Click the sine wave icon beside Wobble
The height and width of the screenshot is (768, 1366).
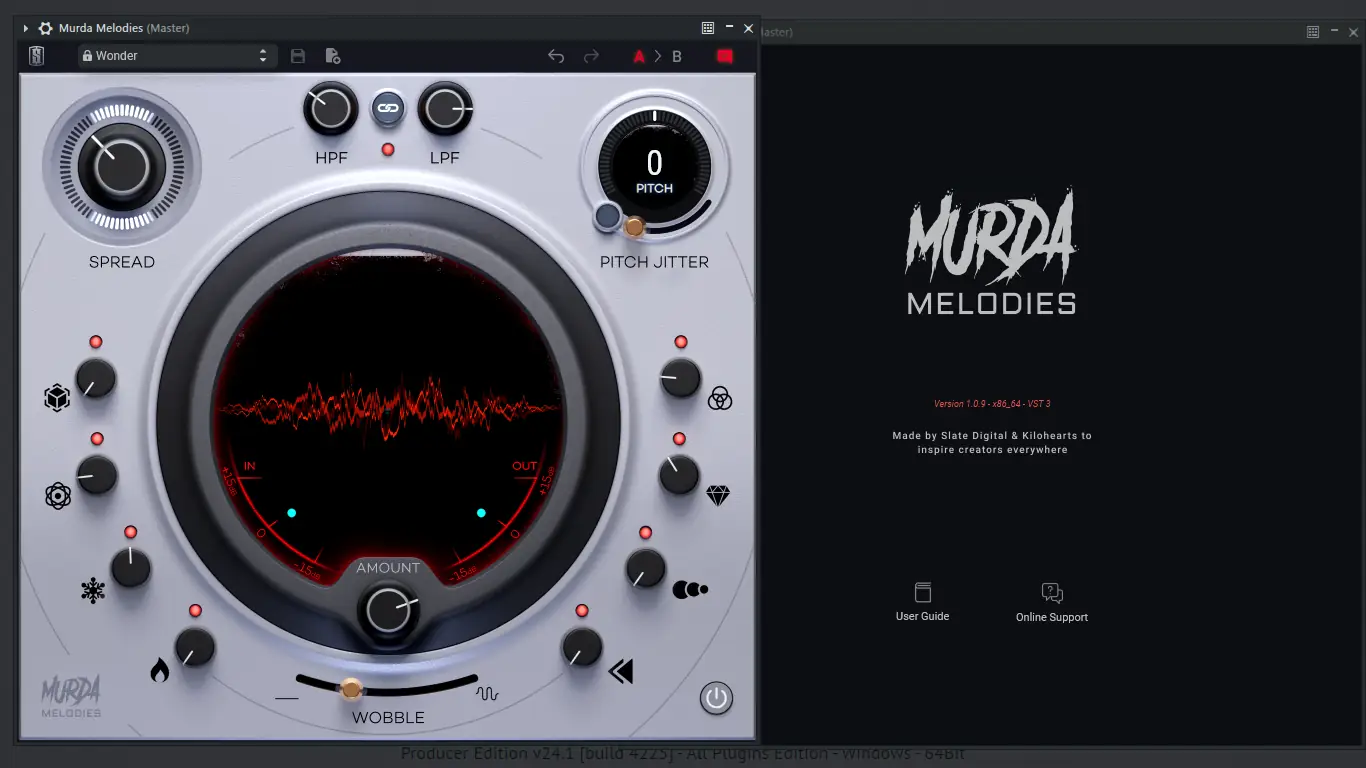(487, 694)
